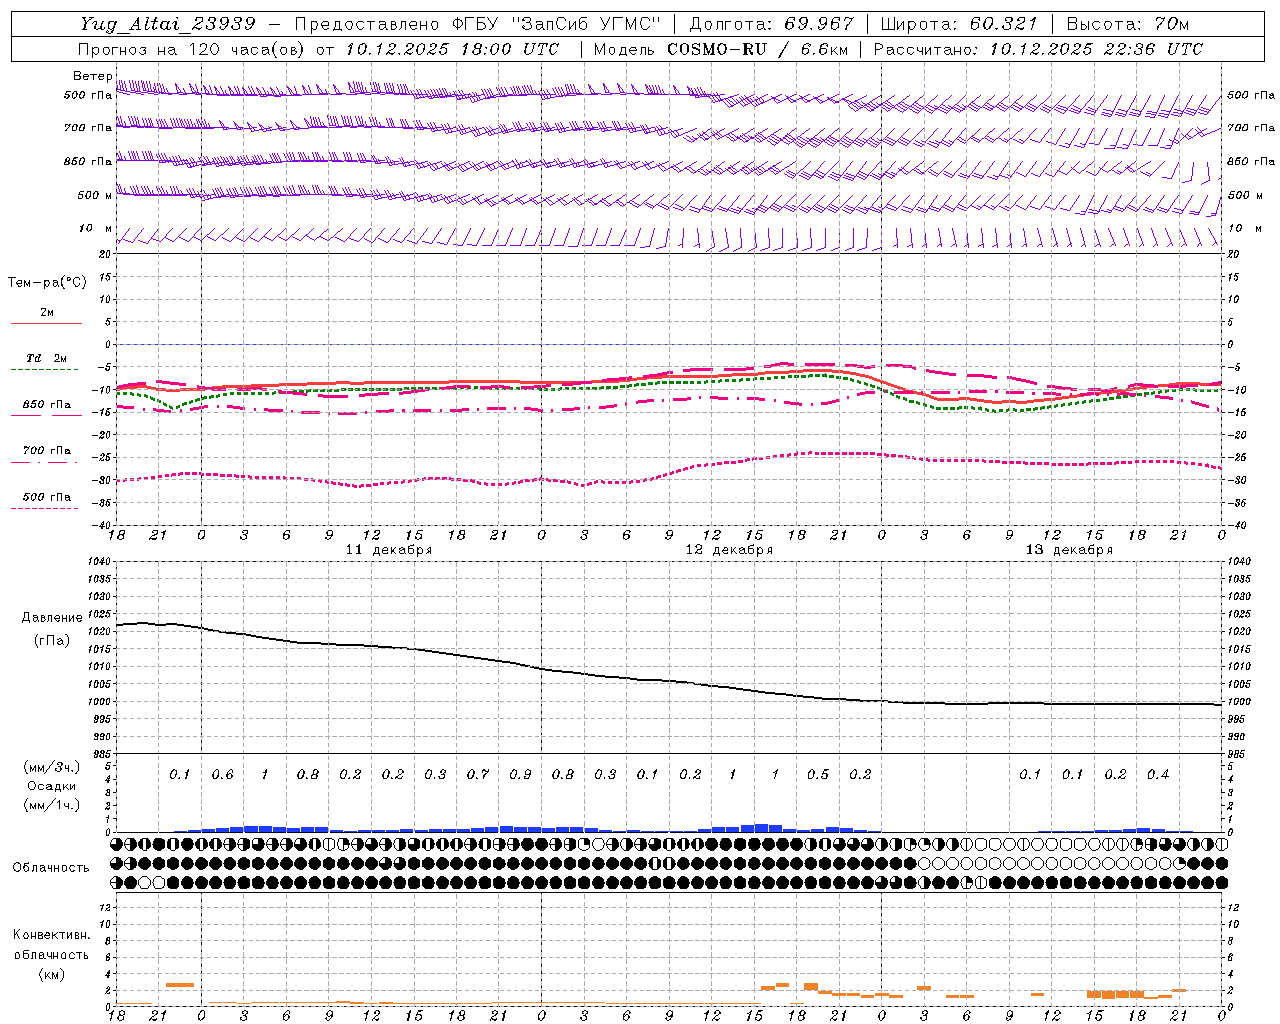This screenshot has height=1024, width=1280.
Task: Click the '850 гПа' temperature legend entry
Action: tap(47, 405)
